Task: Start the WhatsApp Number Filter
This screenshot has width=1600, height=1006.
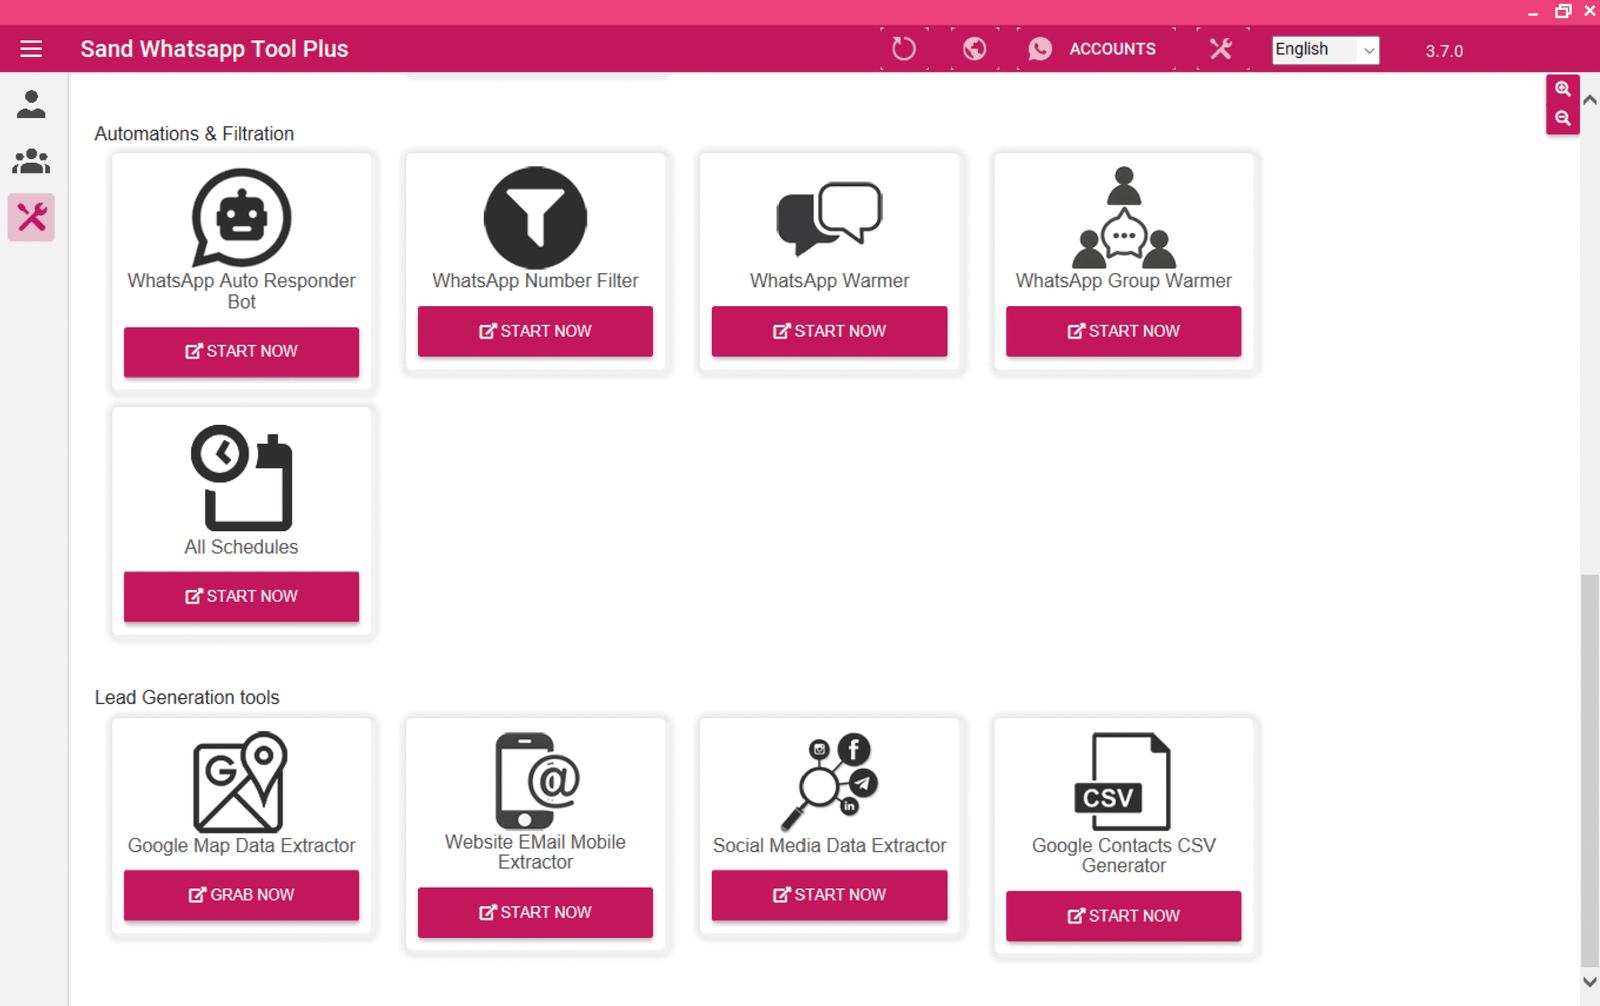Action: 535,331
